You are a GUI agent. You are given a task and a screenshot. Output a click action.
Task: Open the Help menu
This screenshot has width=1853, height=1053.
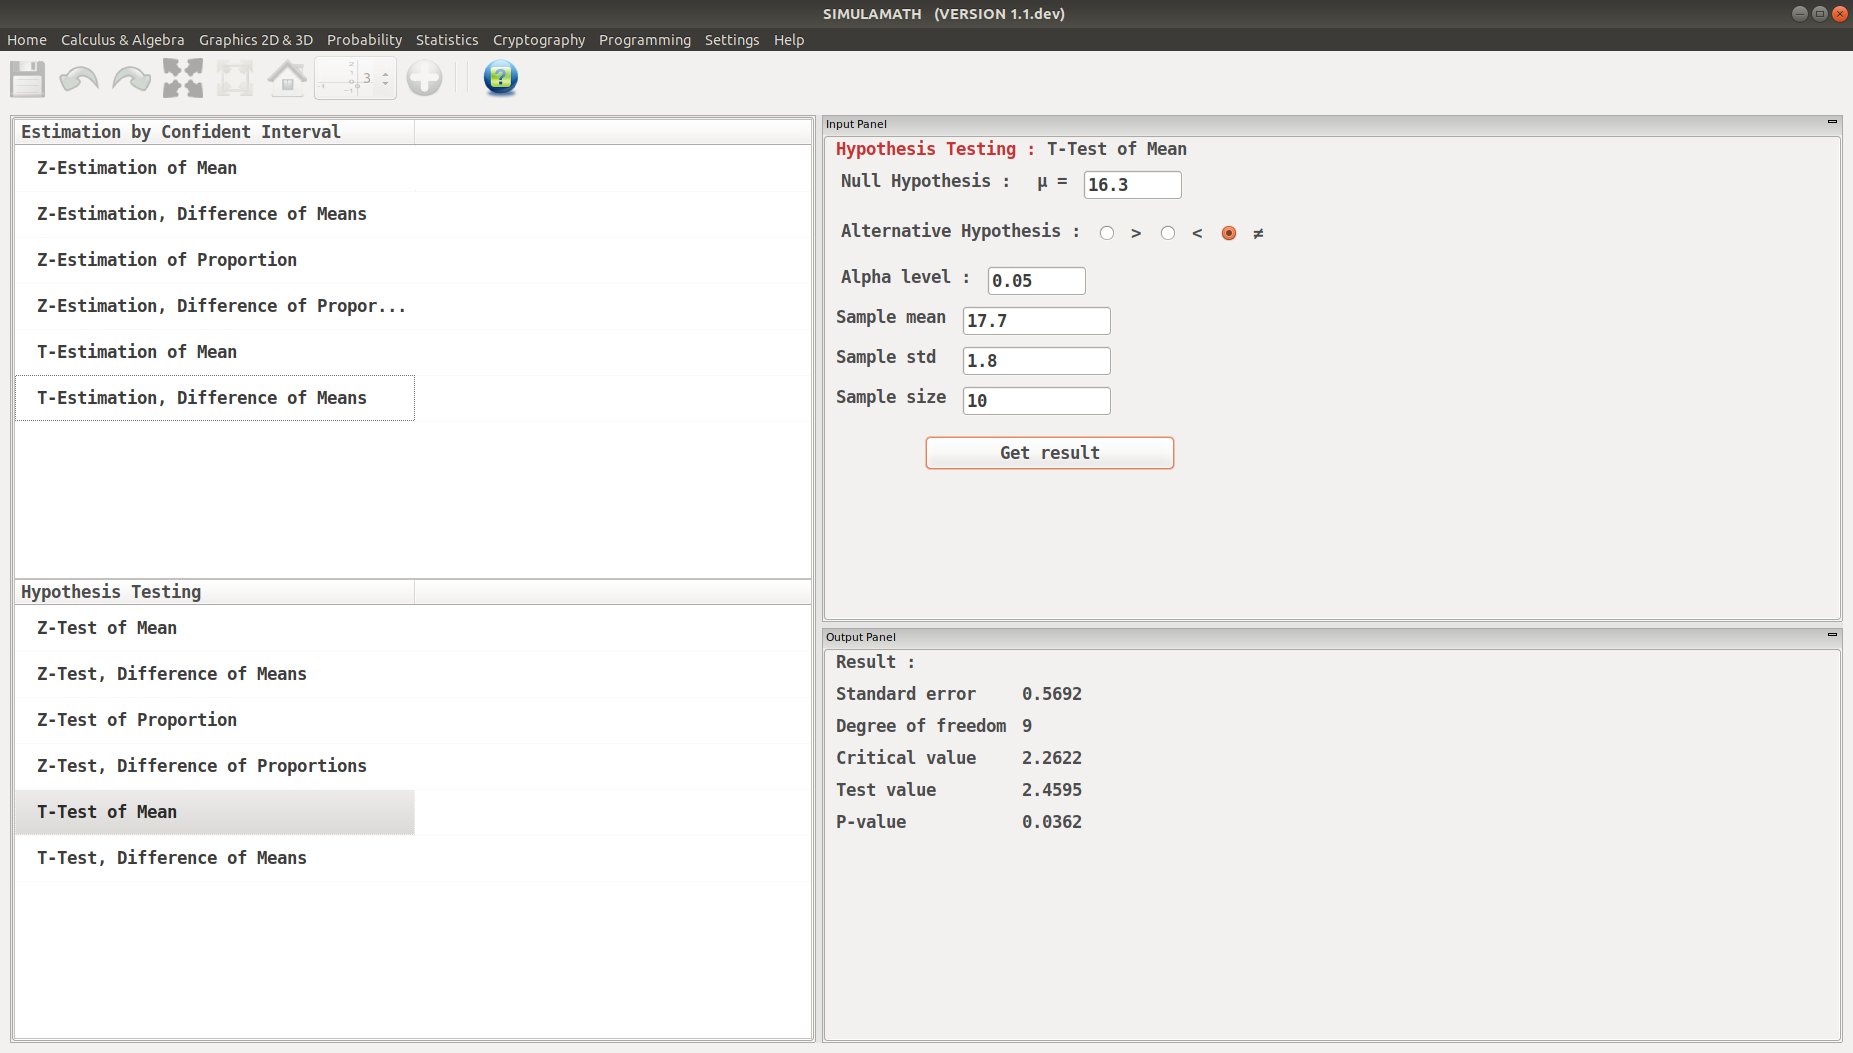tap(789, 40)
